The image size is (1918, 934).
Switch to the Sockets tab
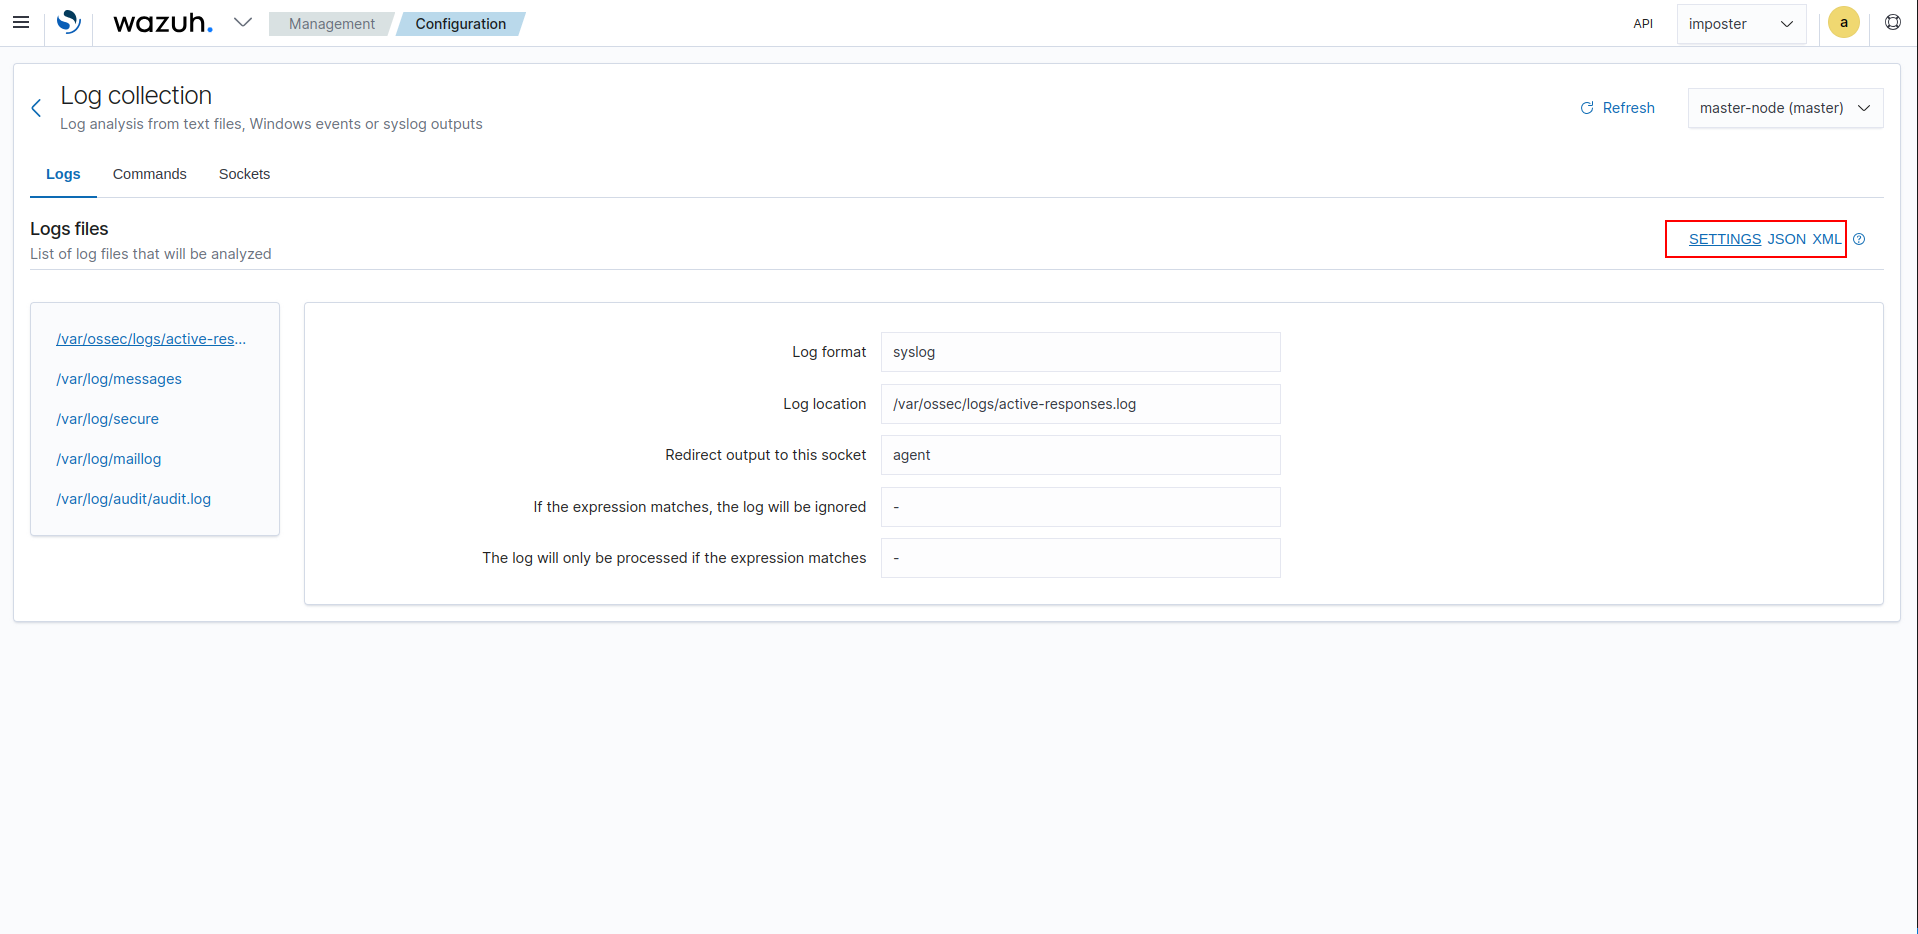pyautogui.click(x=244, y=174)
